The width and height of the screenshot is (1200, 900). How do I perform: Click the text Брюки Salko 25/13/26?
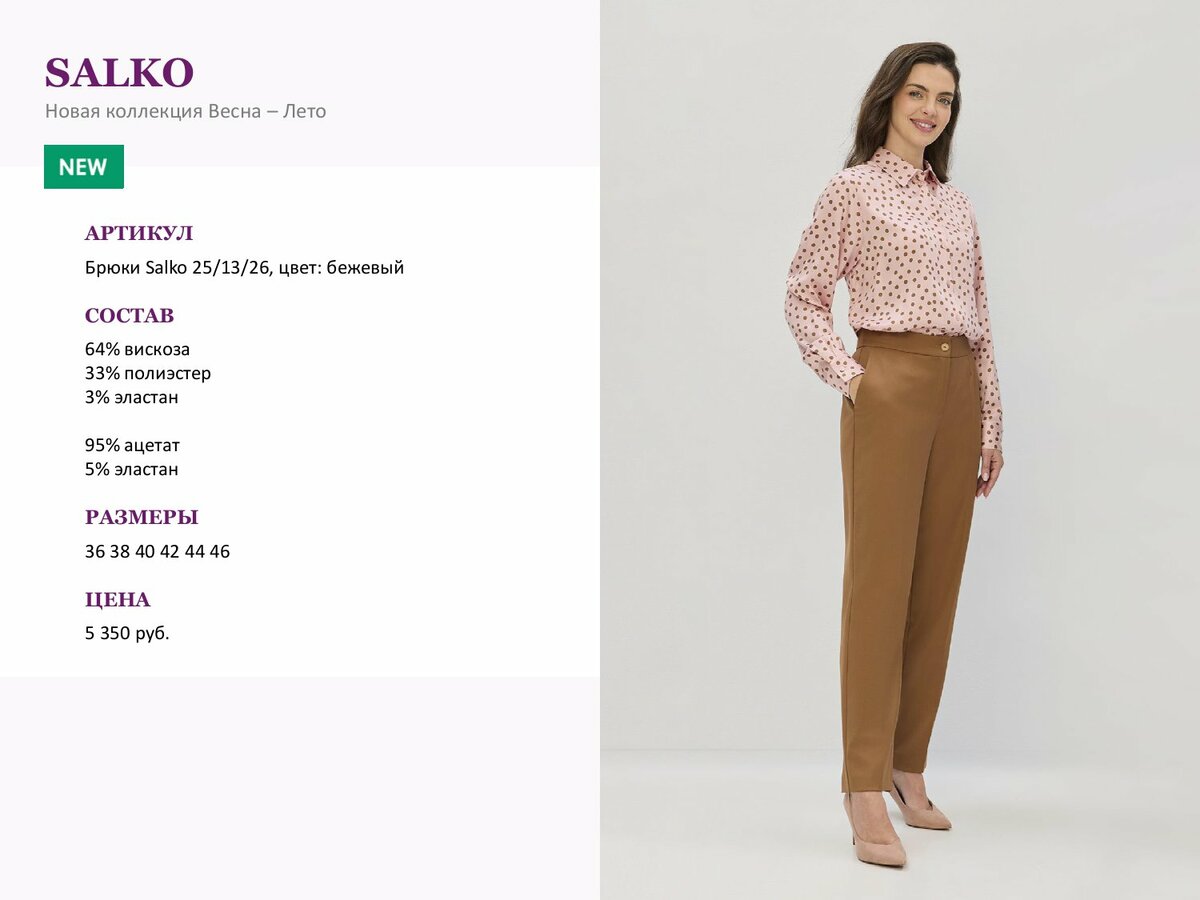point(178,268)
